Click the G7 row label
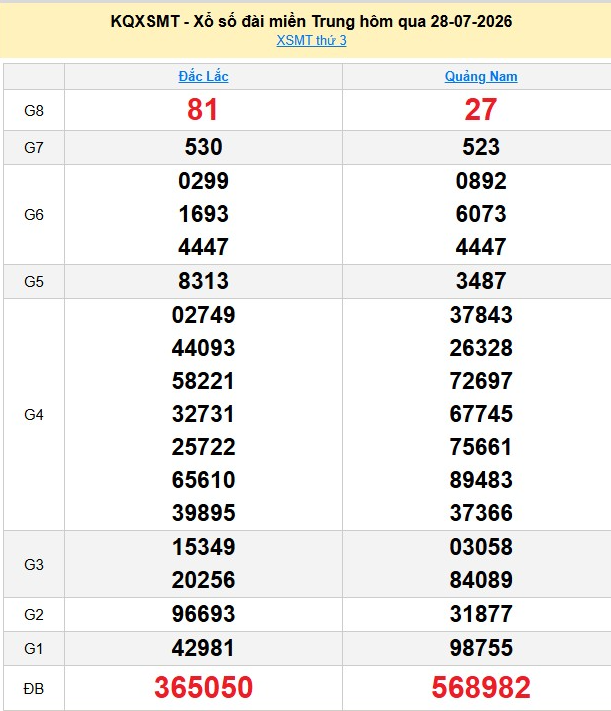The image size is (611, 711). point(34,148)
